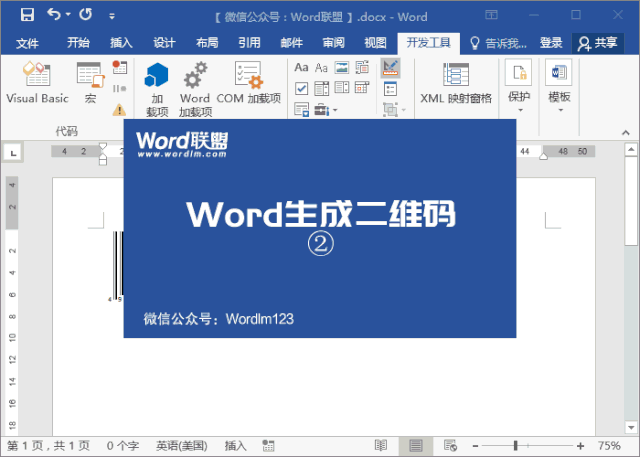Insert a plain text content control
640x457 pixels.
click(321, 67)
